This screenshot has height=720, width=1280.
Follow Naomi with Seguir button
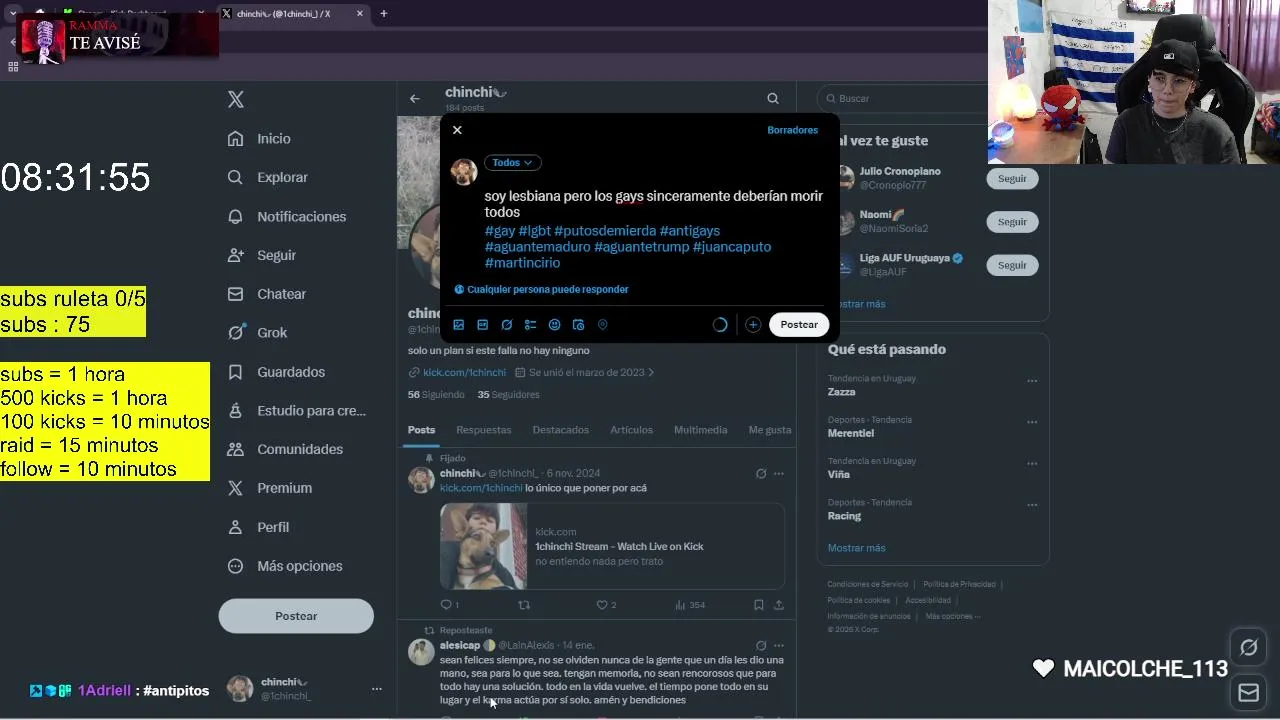[x=1012, y=222]
